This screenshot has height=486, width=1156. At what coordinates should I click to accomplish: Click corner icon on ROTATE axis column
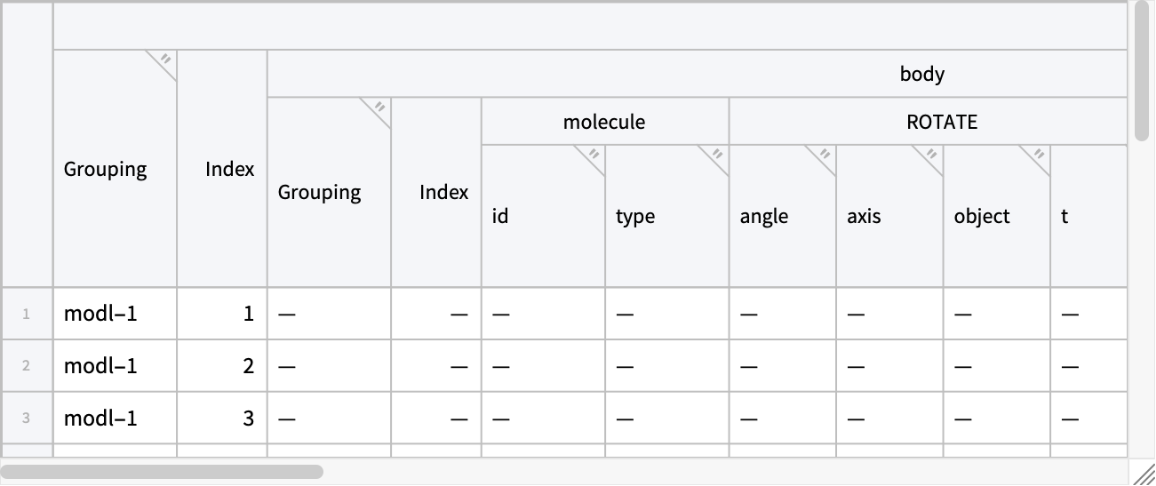pyautogui.click(x=932, y=155)
